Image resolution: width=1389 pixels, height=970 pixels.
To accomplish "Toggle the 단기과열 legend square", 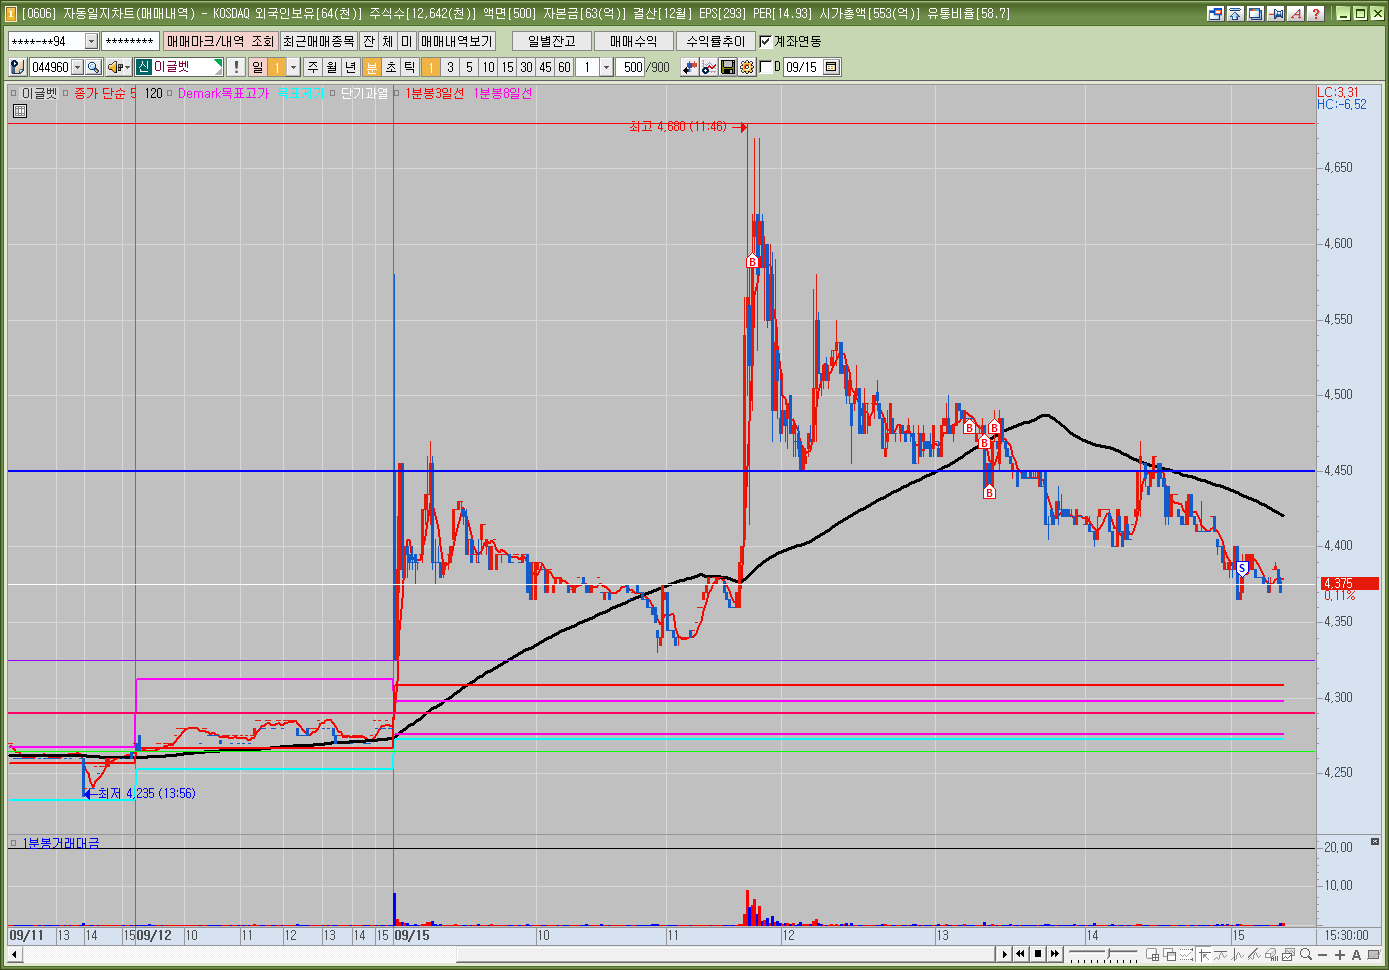I will click(333, 93).
